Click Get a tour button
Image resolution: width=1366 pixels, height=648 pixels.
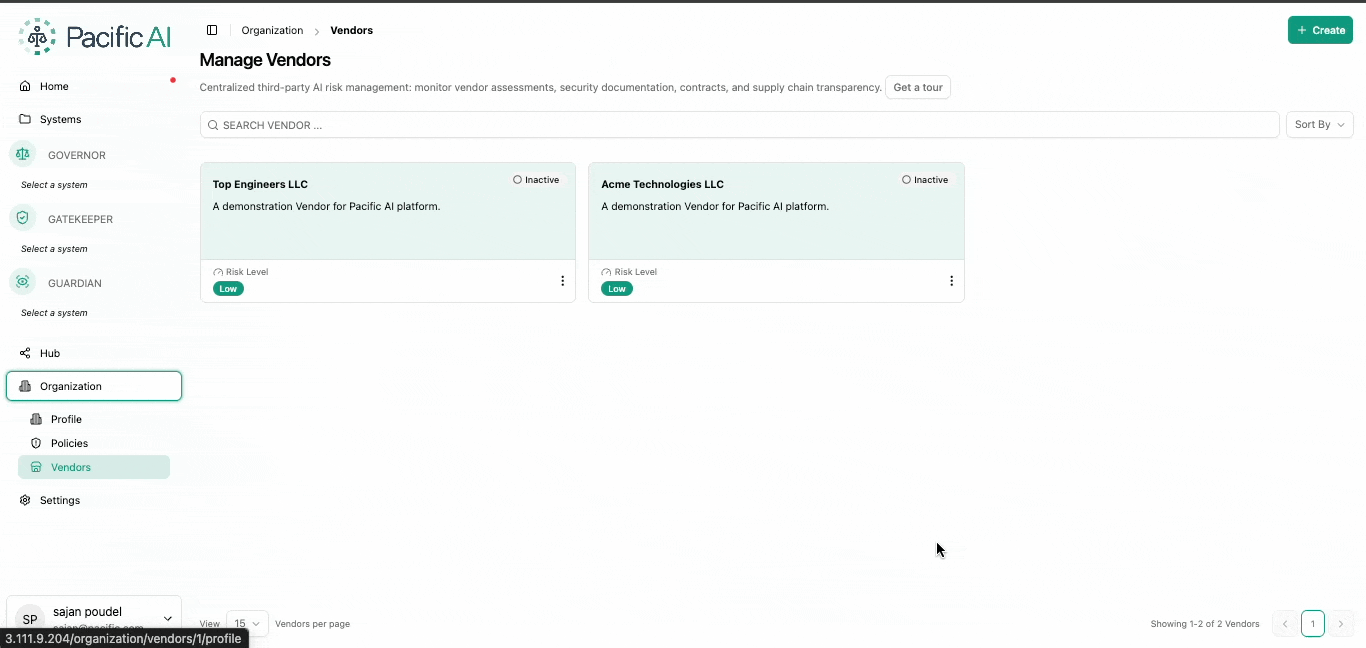[918, 87]
